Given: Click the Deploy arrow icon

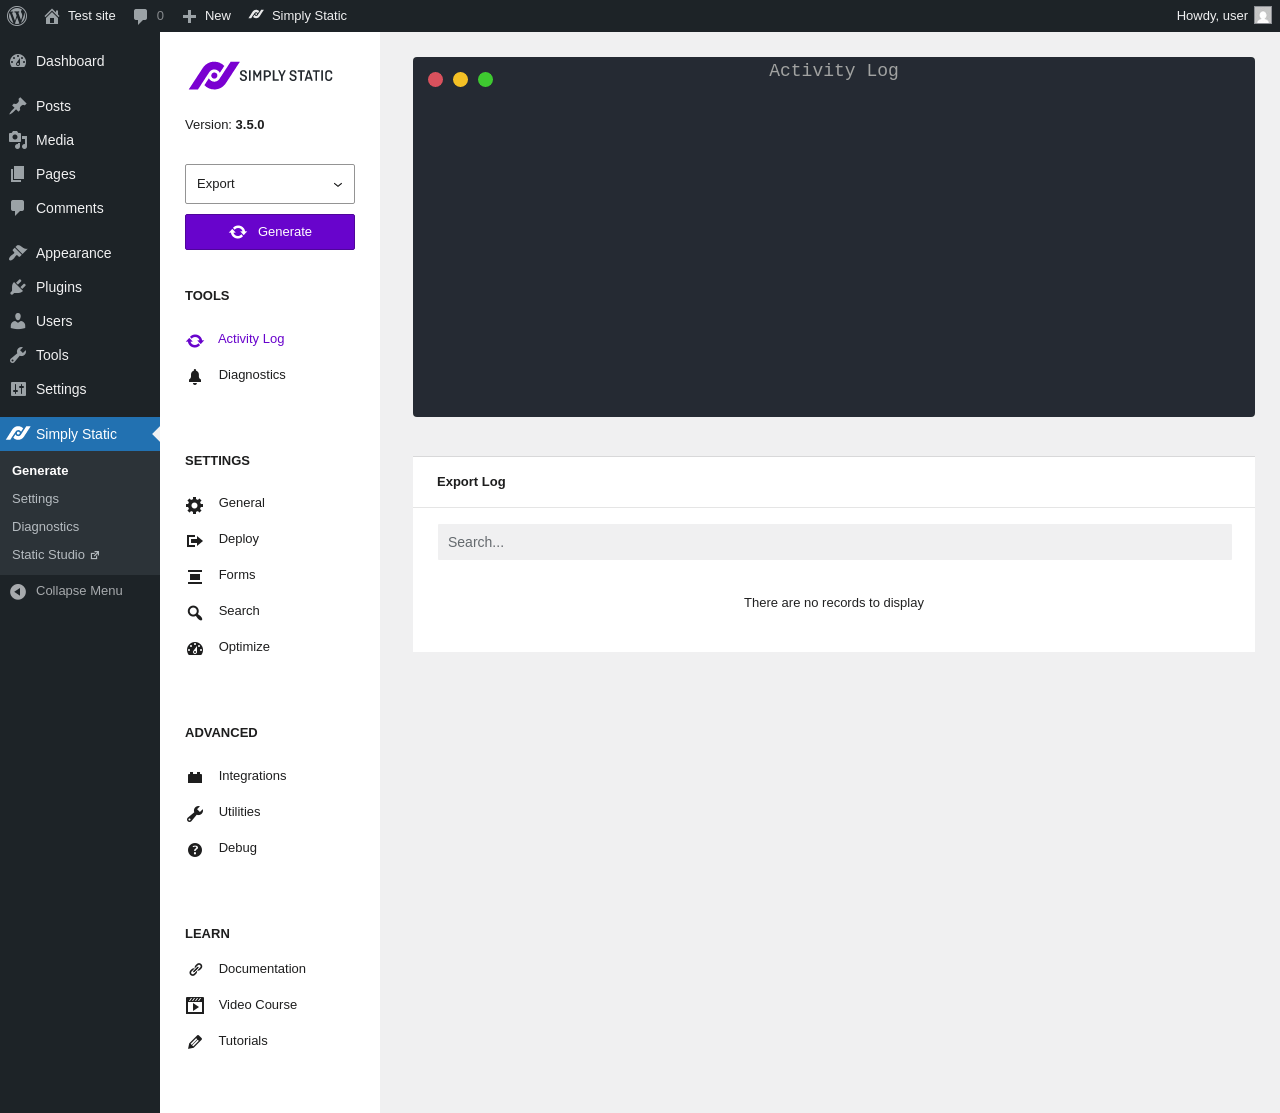Looking at the screenshot, I should coord(195,541).
